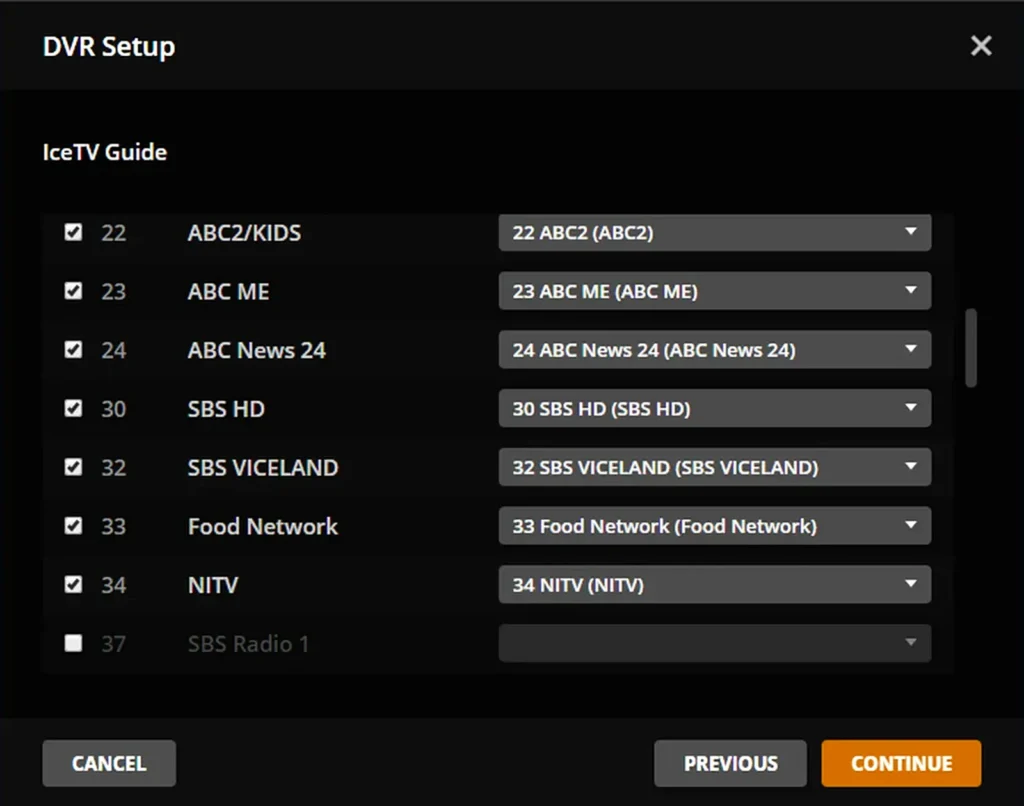Click the IceTV Guide heading

pyautogui.click(x=104, y=152)
